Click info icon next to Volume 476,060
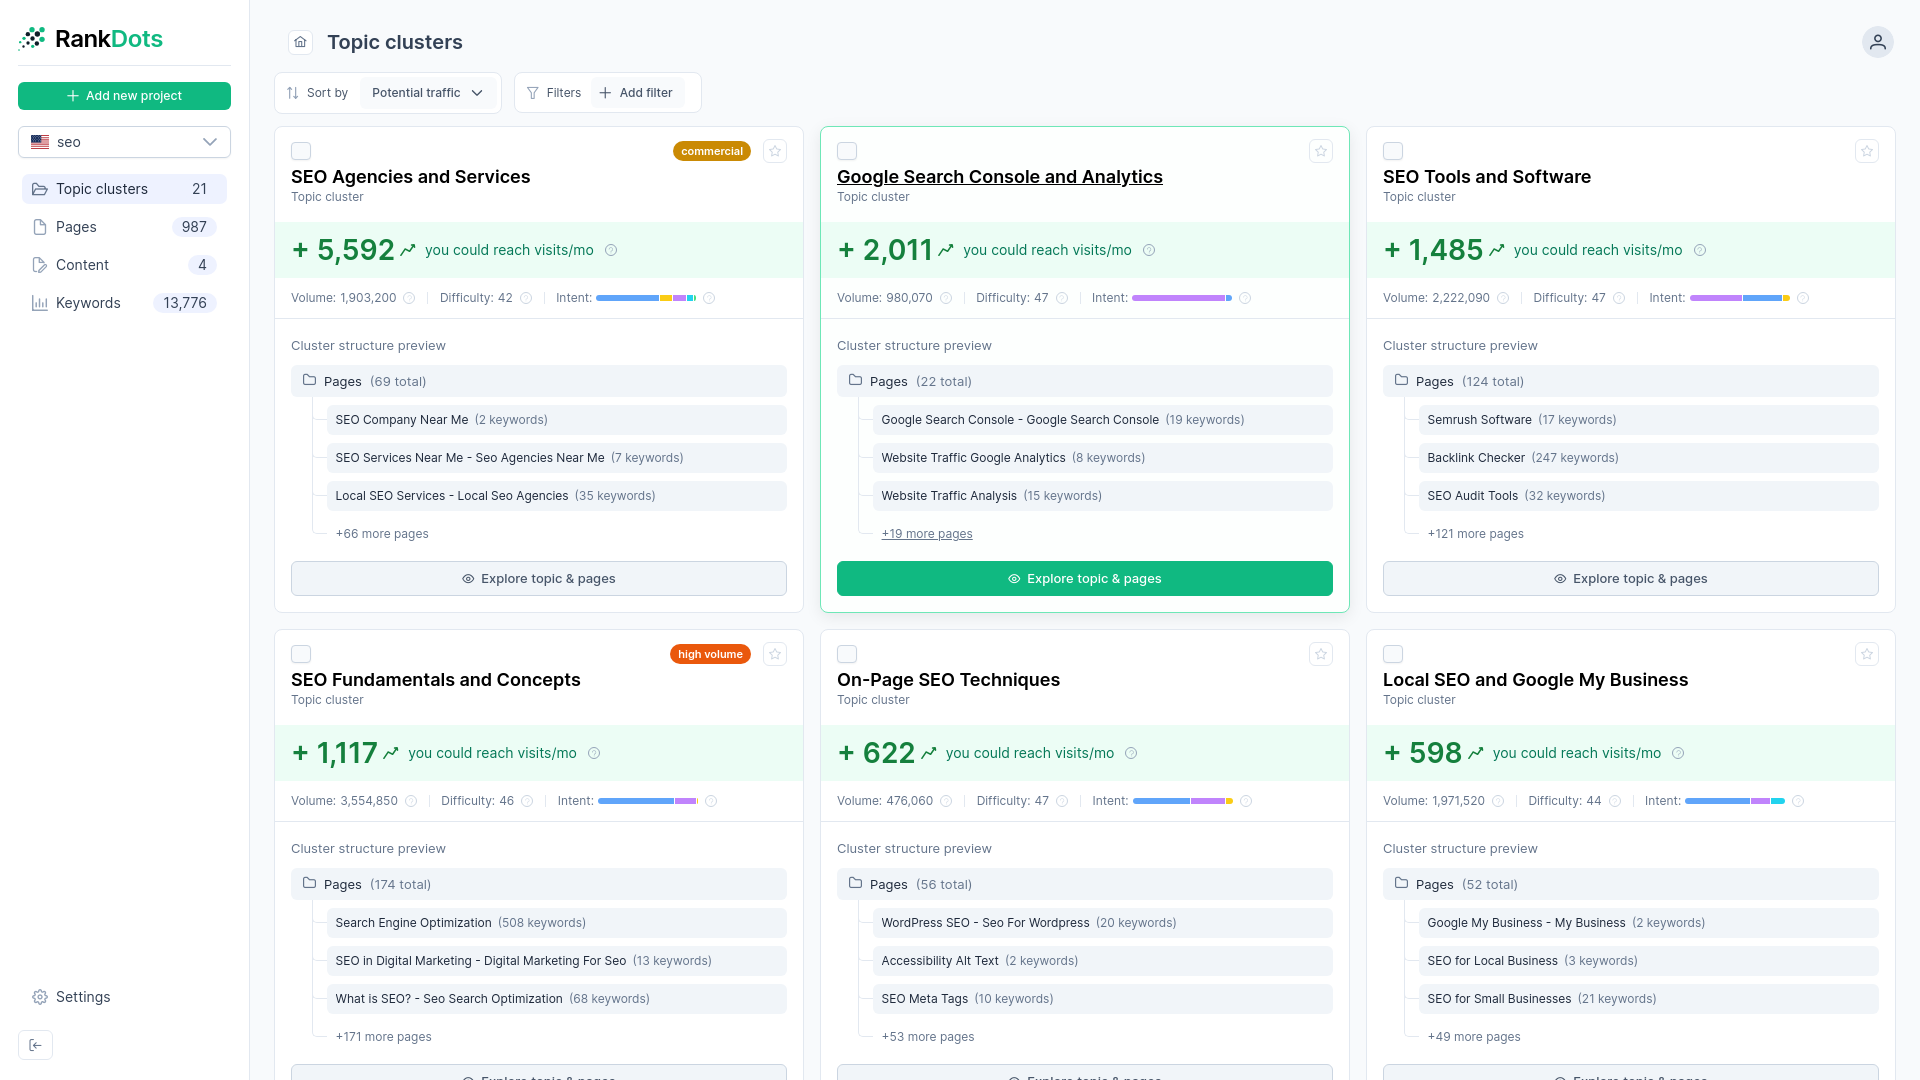Screen dimensions: 1920x1080 [x=946, y=801]
